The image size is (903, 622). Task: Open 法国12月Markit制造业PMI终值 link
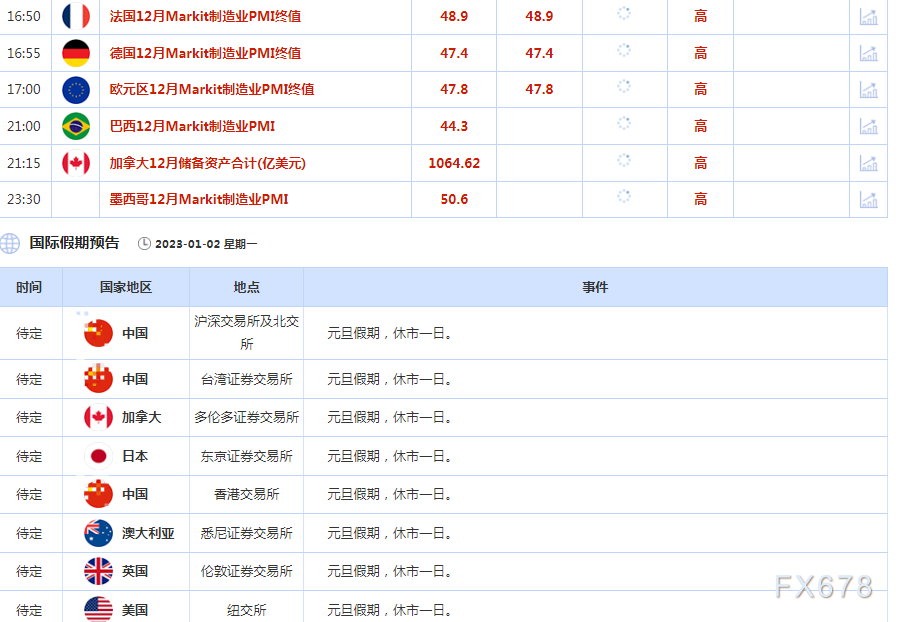[x=205, y=16]
